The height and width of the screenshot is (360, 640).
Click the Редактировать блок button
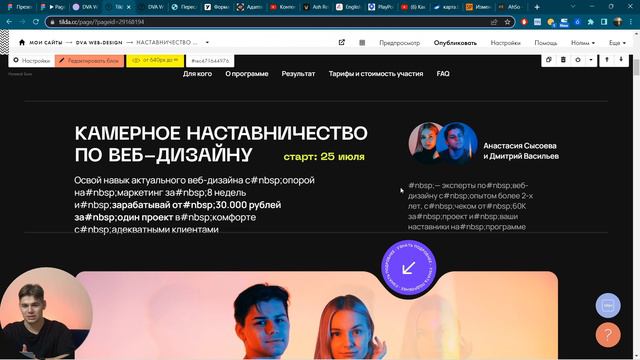[89, 60]
